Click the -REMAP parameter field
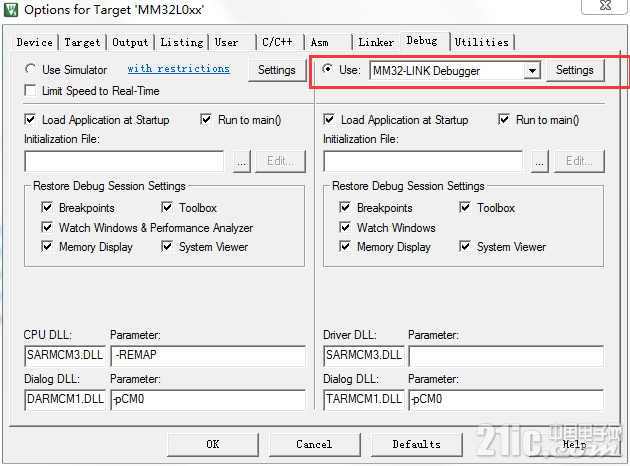Image resolution: width=630 pixels, height=466 pixels. 208,356
